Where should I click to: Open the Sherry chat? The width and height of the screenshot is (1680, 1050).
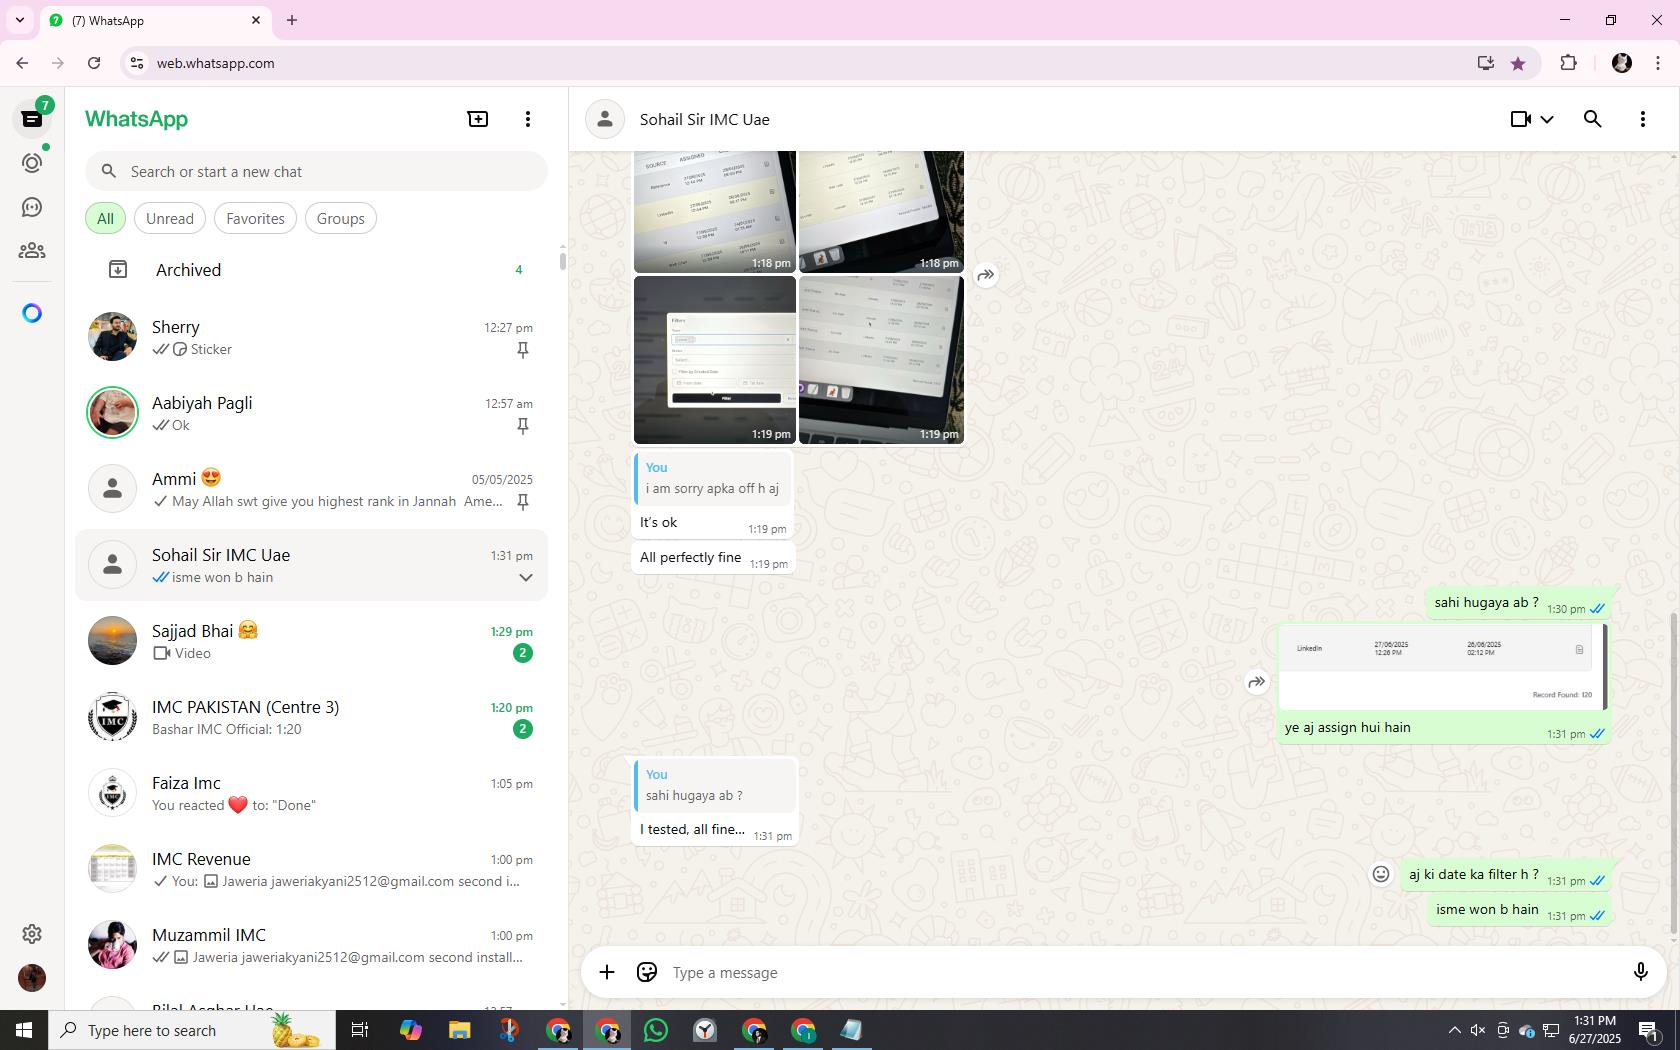[311, 337]
